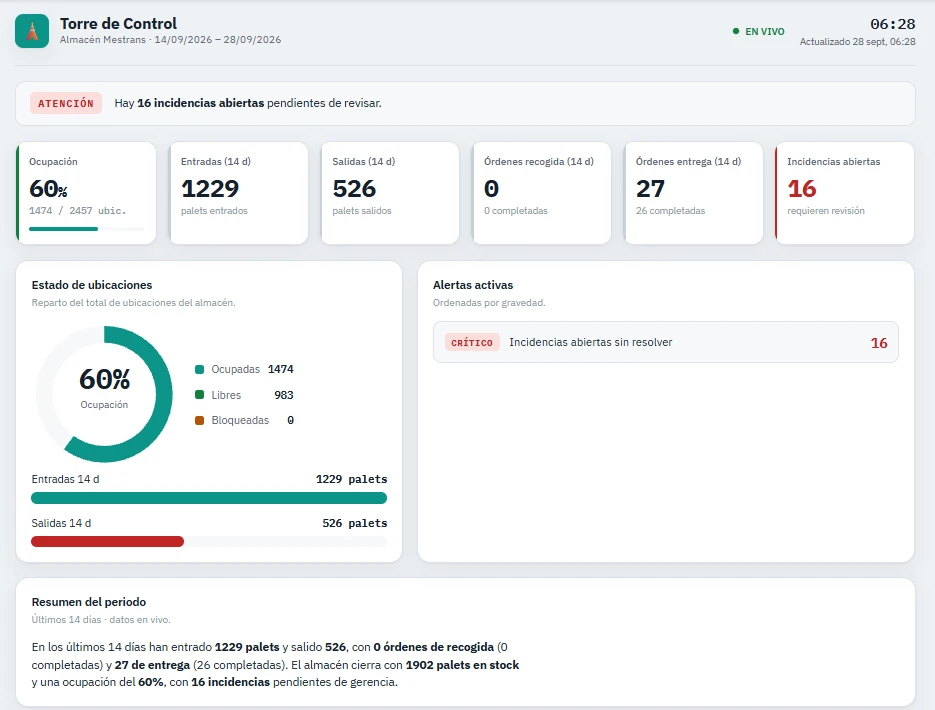Click '1902 palets en stock' in summary
Viewport: 935px width, 710px height.
pos(462,665)
